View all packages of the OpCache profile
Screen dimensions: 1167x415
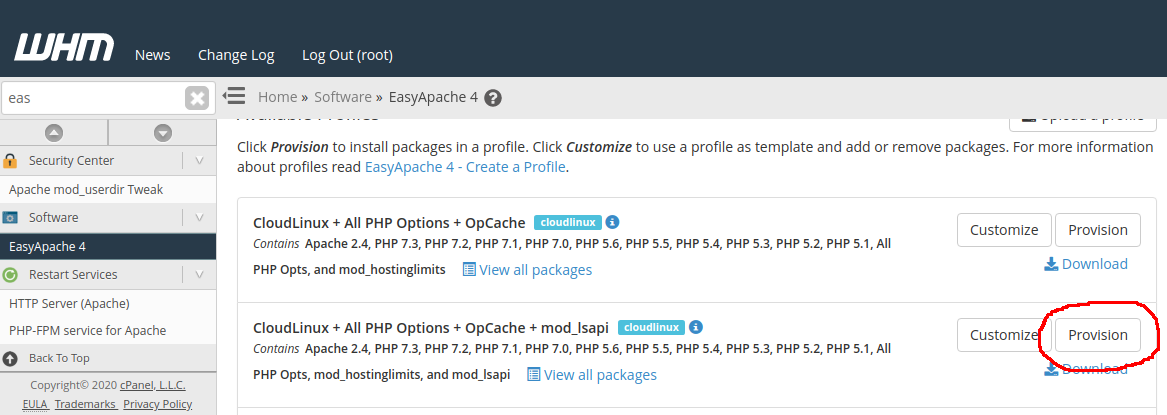528,270
